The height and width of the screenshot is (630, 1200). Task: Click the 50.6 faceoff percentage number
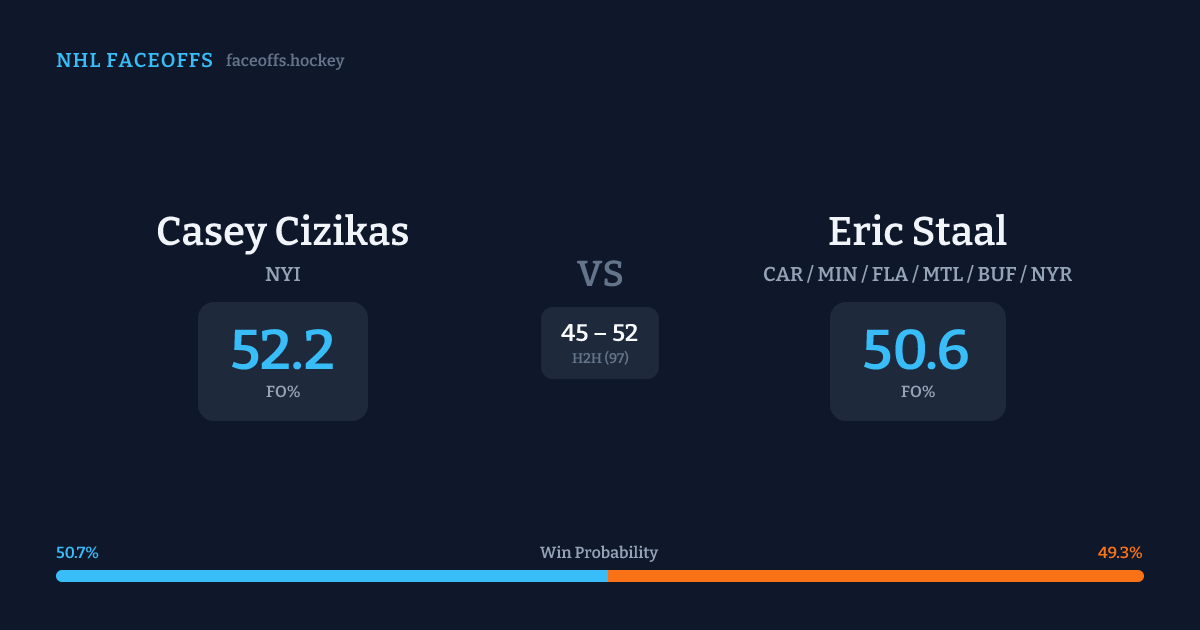coord(916,350)
